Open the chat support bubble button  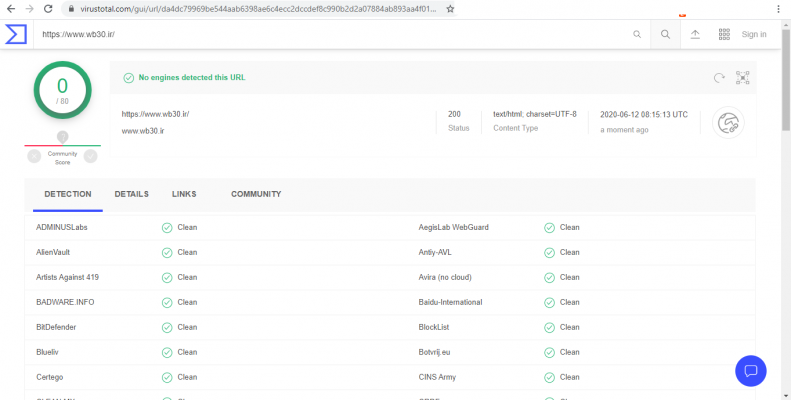click(751, 371)
